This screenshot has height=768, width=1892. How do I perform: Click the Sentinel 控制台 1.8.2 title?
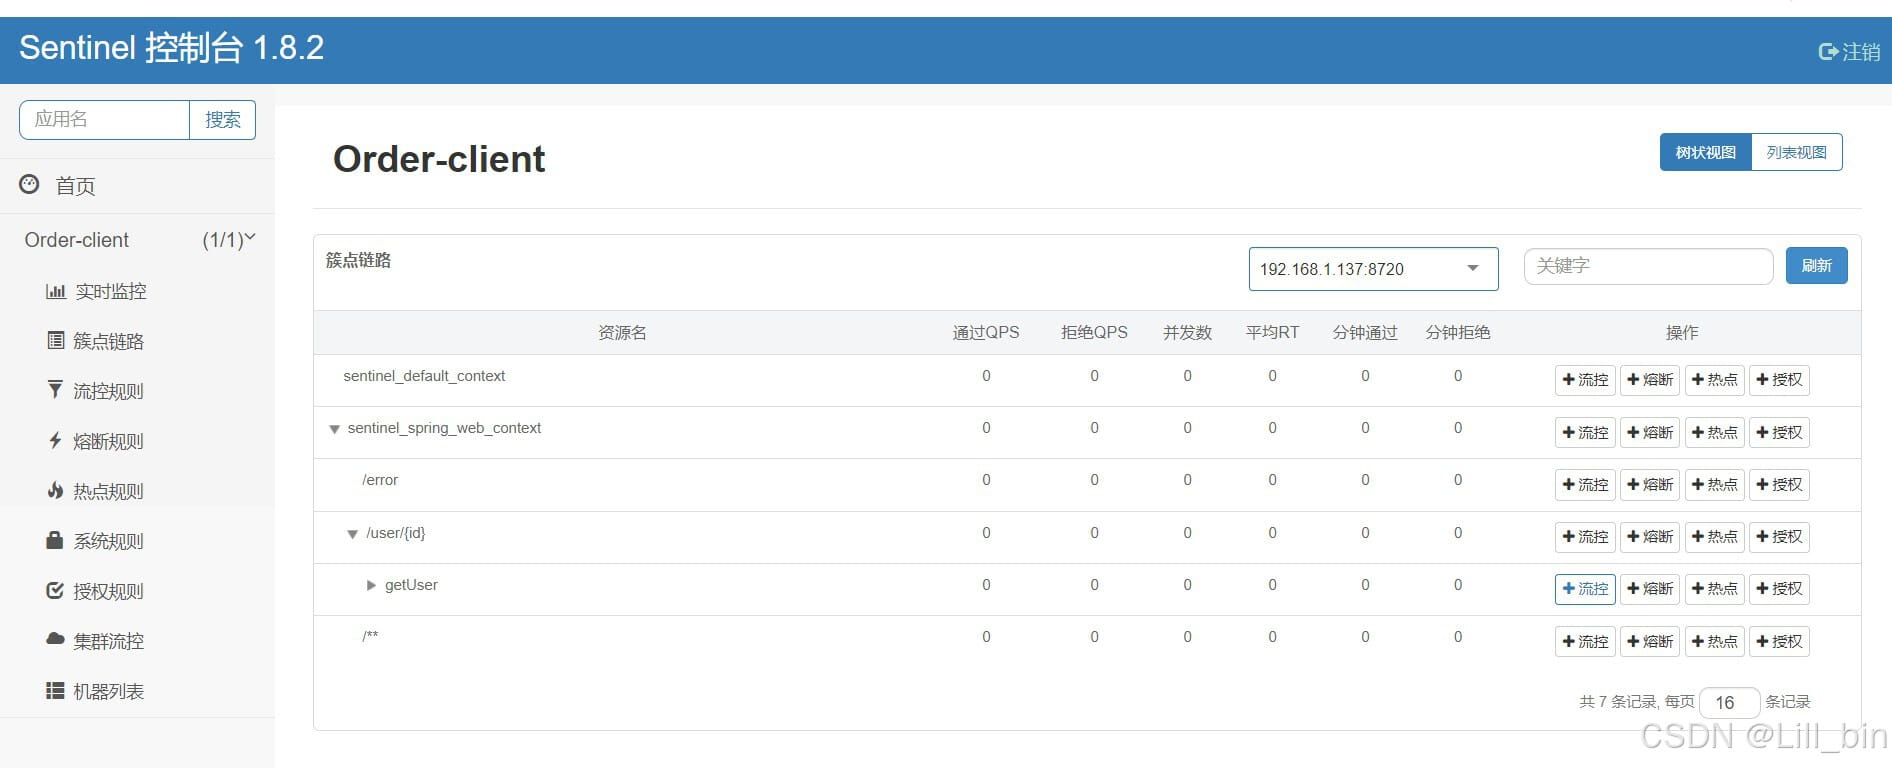tap(171, 48)
